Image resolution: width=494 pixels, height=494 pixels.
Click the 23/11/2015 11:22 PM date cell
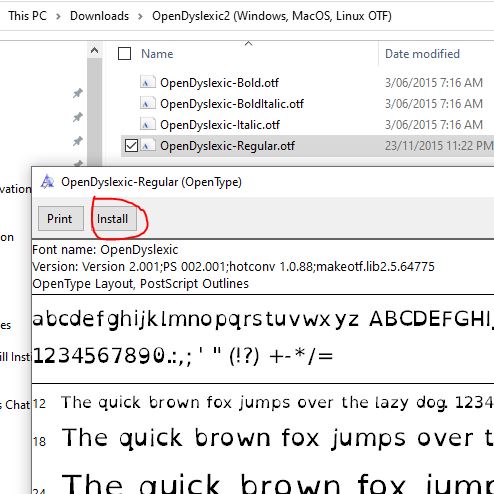point(439,146)
